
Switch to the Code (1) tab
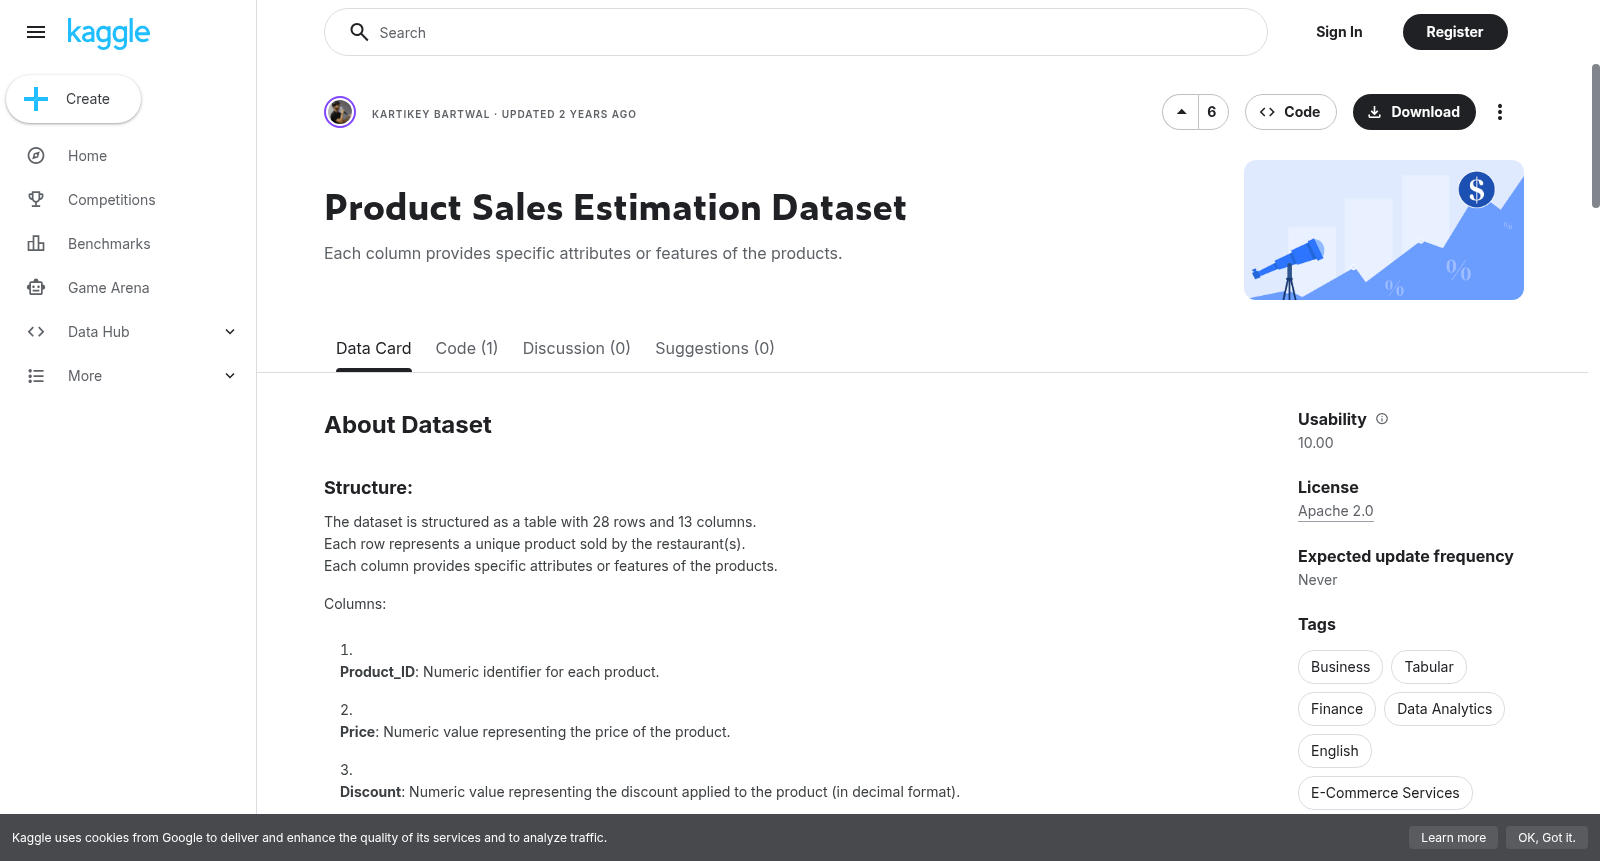pos(467,348)
